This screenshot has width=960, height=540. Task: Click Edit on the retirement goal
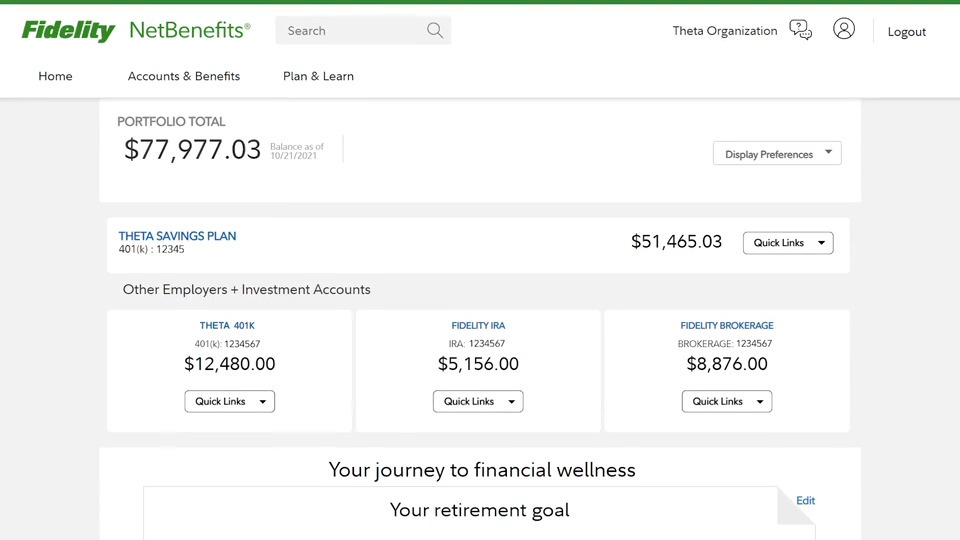[805, 500]
